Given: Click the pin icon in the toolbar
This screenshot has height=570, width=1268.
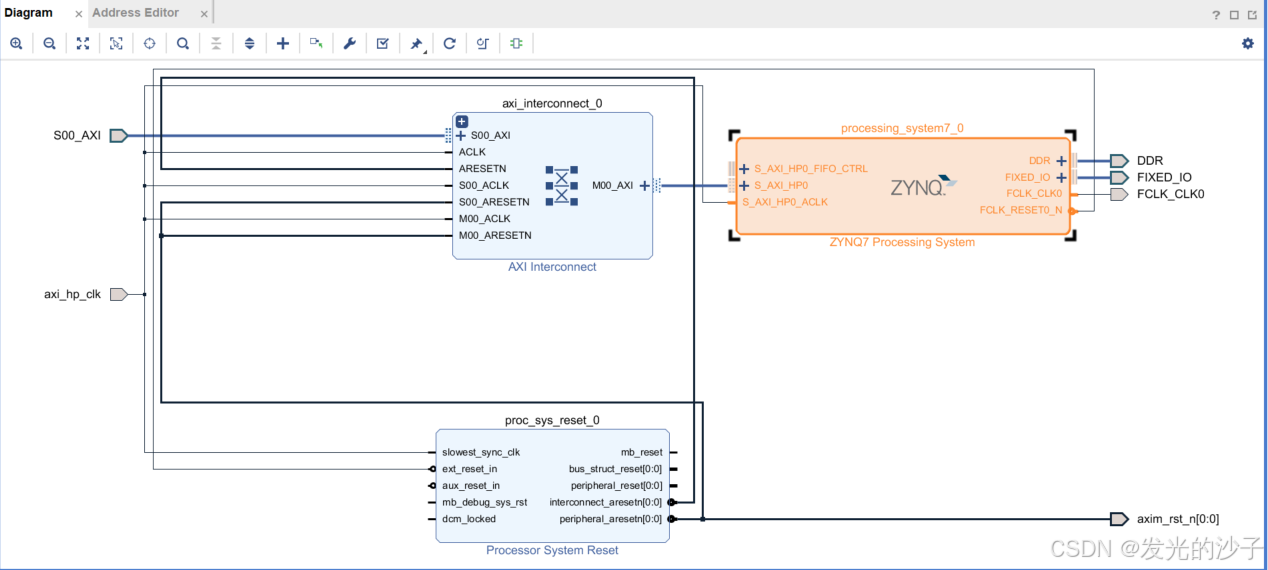Looking at the screenshot, I should [416, 43].
